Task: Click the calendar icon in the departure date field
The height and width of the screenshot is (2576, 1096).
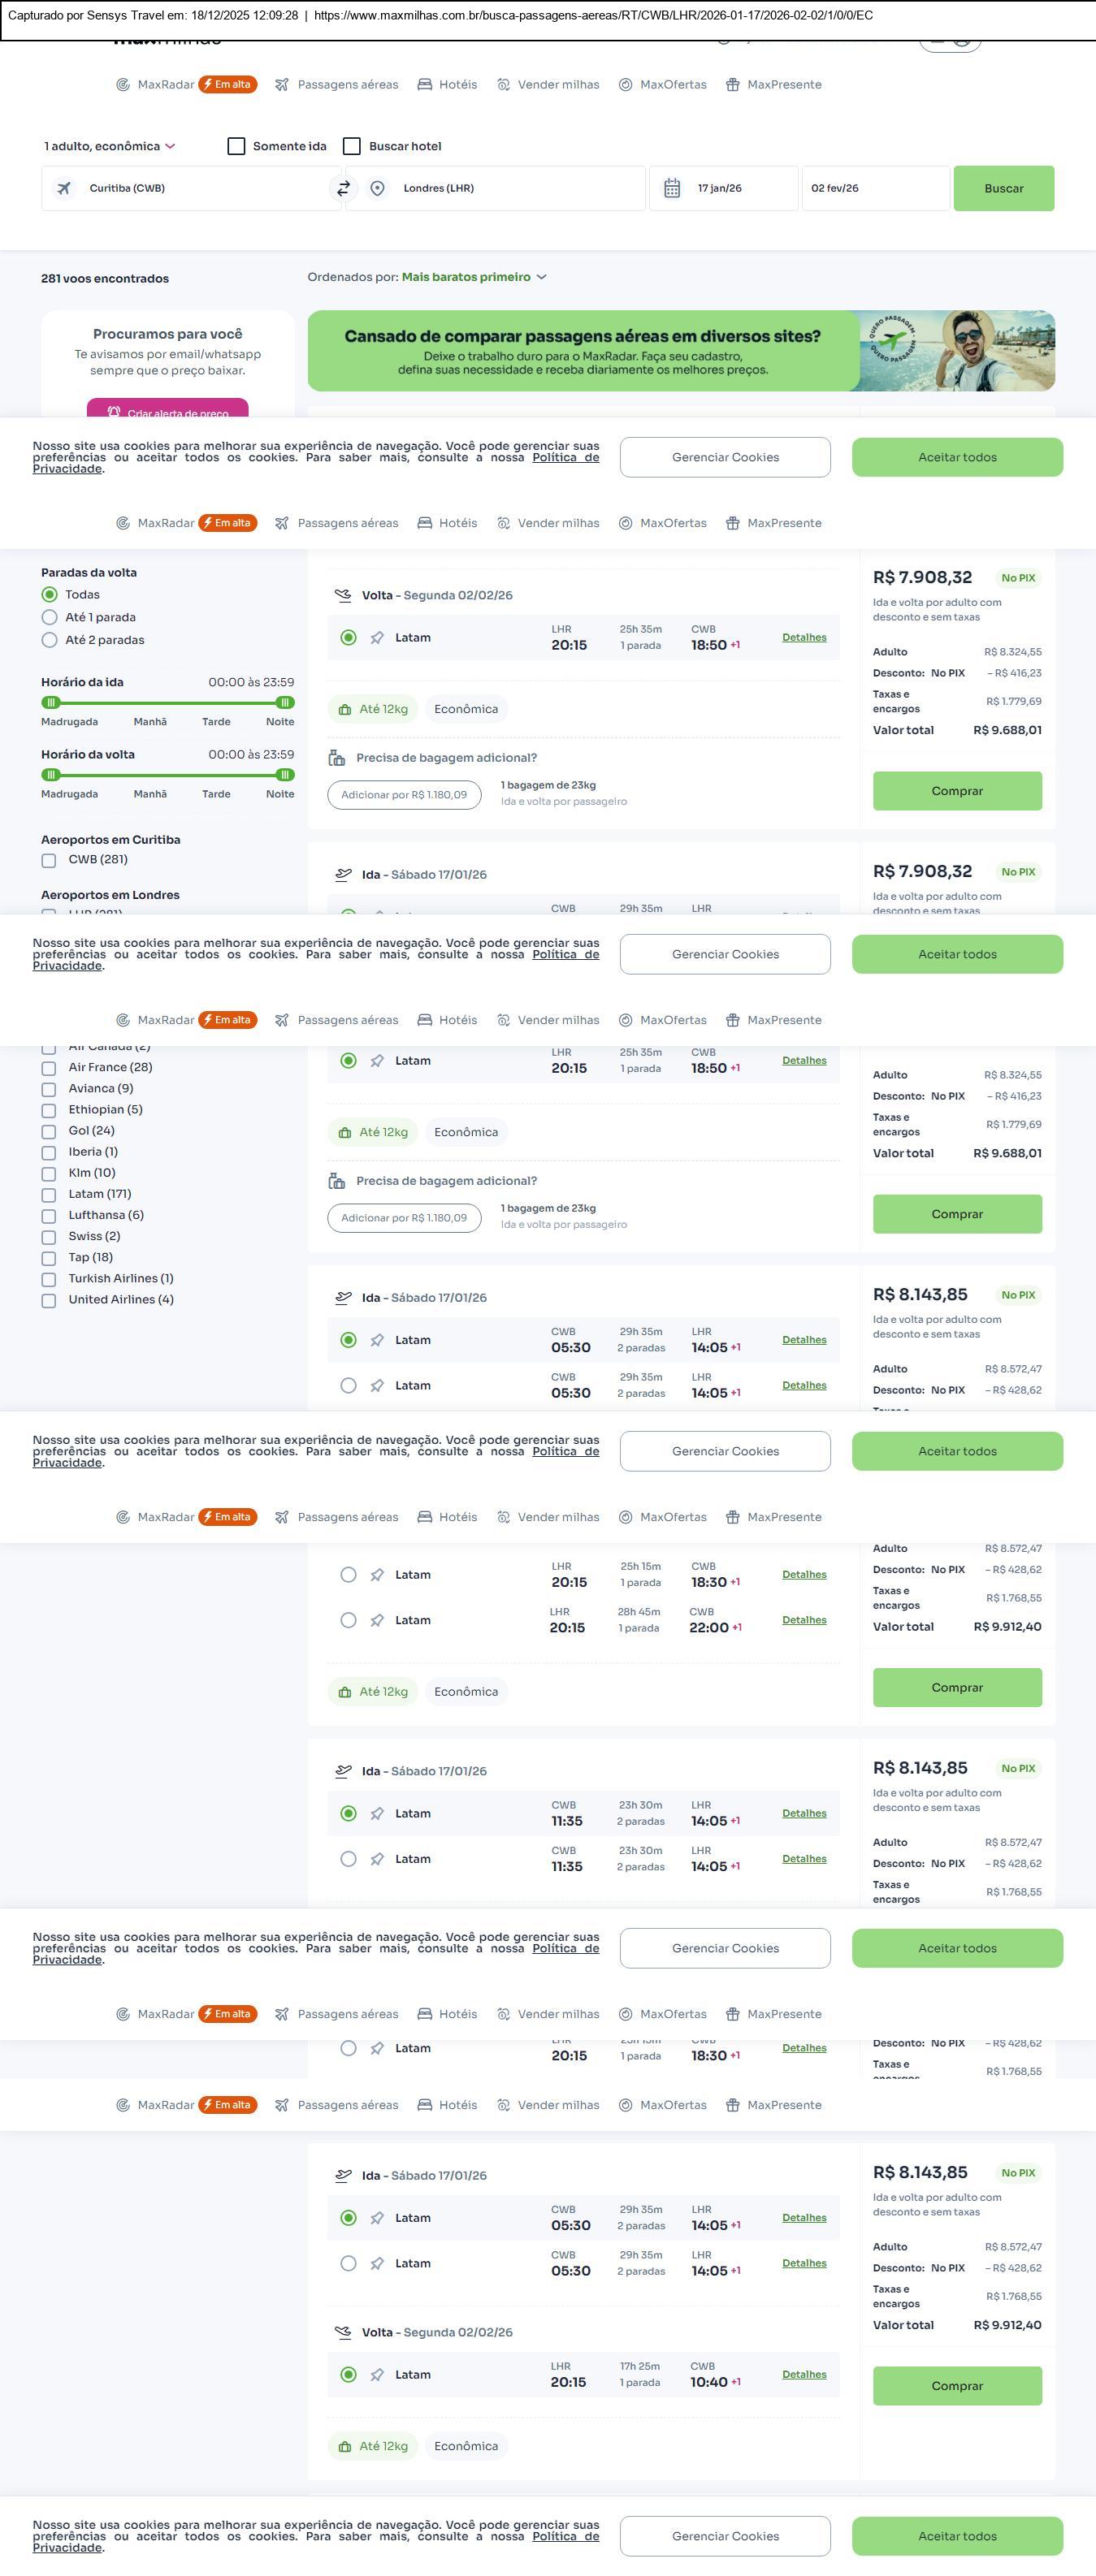Action: (x=672, y=188)
